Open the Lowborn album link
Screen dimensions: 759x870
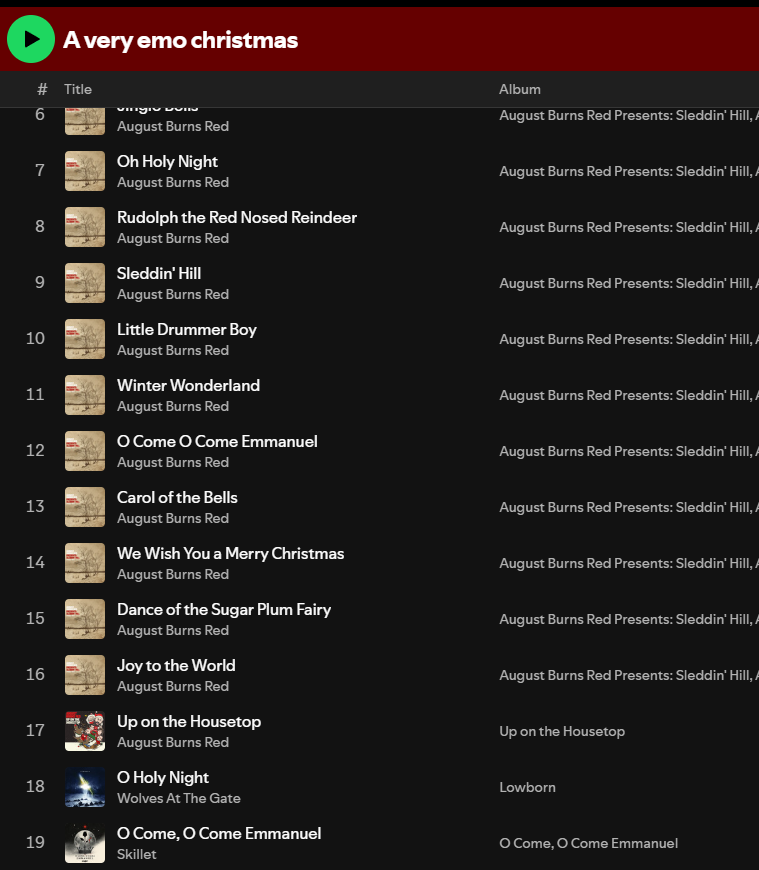tap(527, 787)
